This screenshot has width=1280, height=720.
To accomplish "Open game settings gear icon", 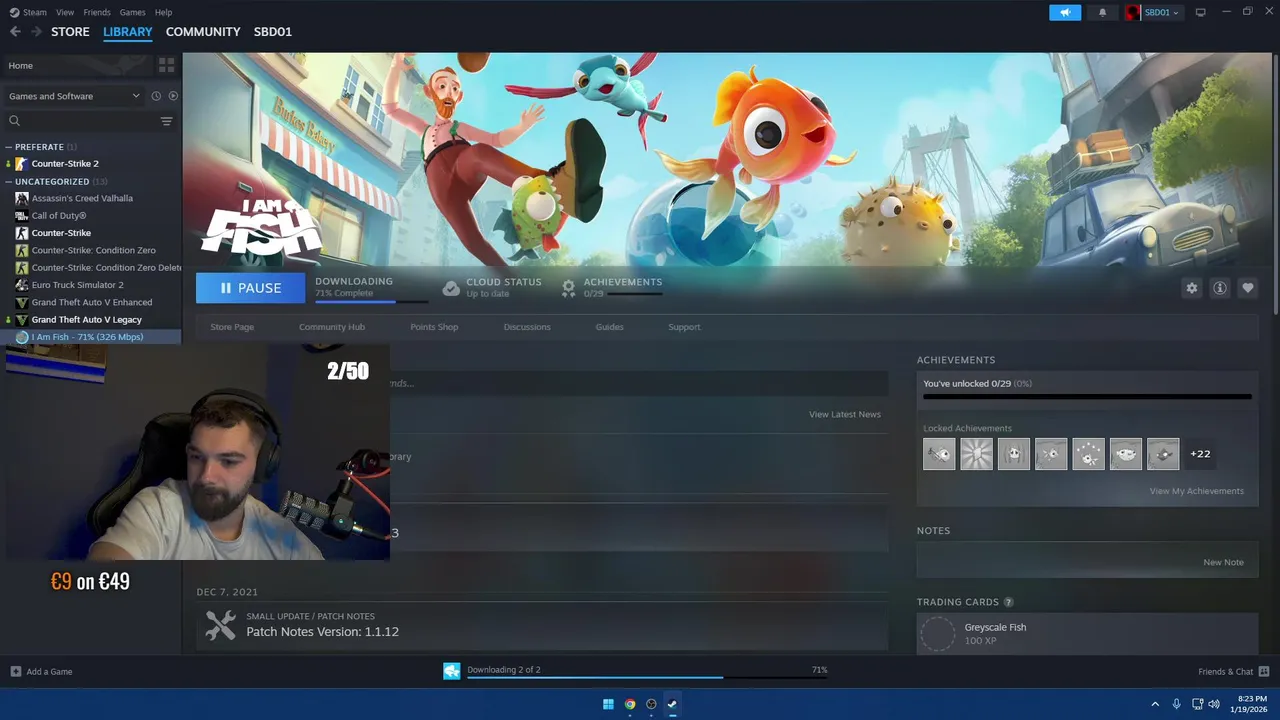I will click(x=1191, y=288).
